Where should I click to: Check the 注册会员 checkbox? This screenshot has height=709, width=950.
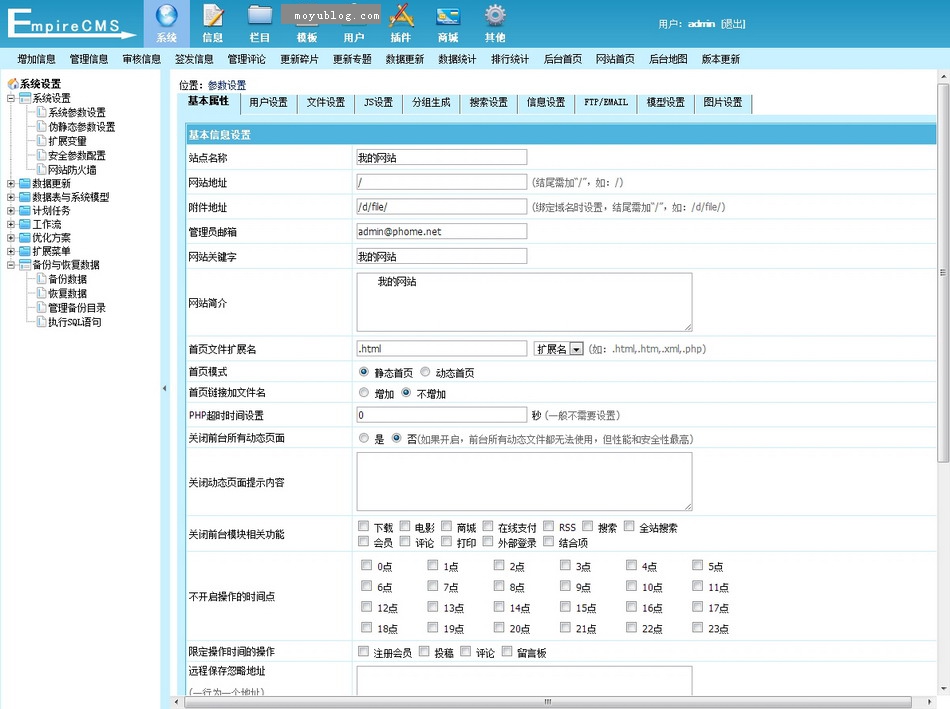point(363,651)
